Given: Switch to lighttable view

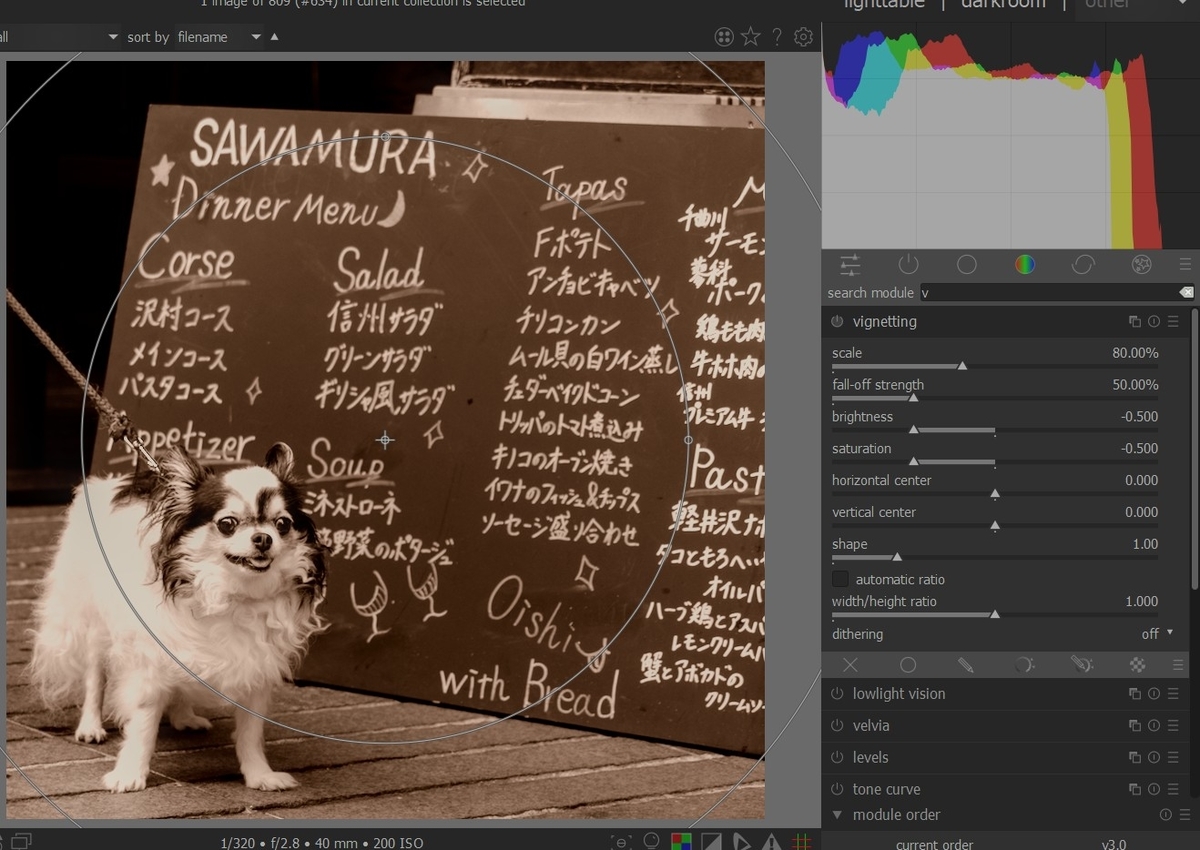Looking at the screenshot, I should pos(885,4).
